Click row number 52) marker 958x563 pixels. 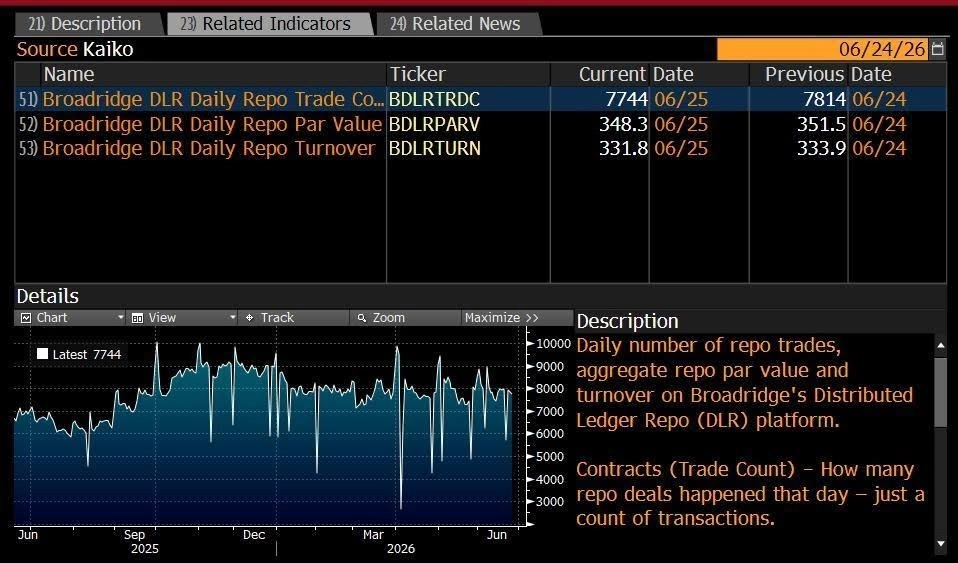28,125
